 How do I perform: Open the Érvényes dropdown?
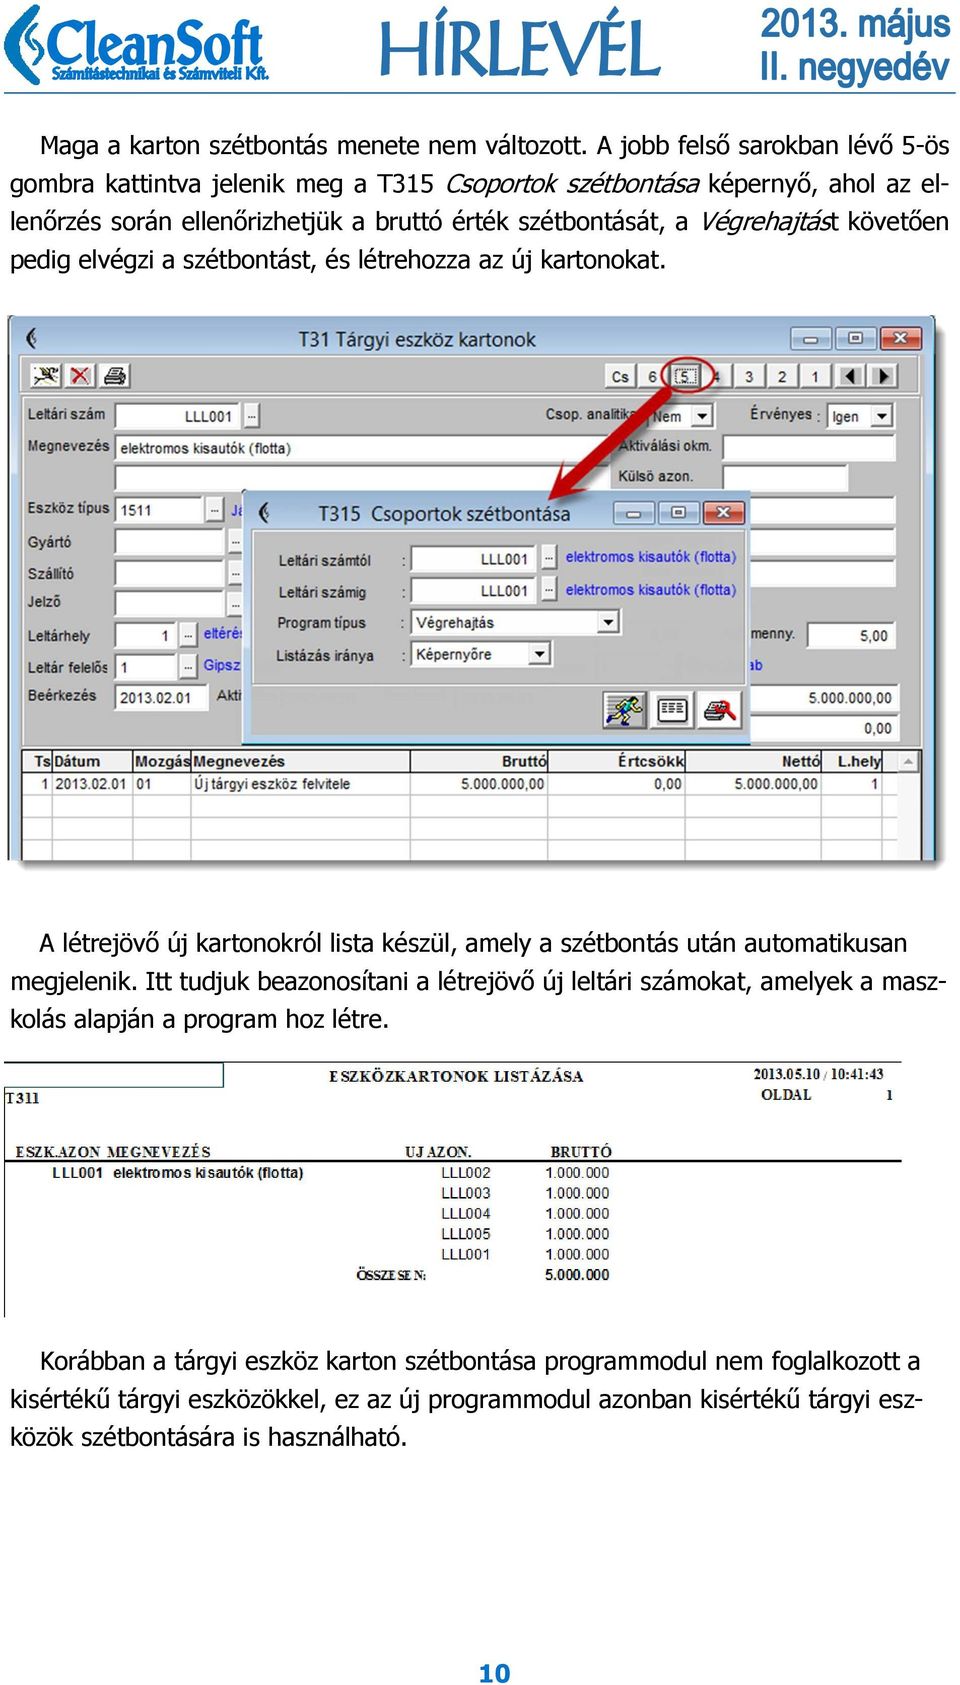(882, 415)
